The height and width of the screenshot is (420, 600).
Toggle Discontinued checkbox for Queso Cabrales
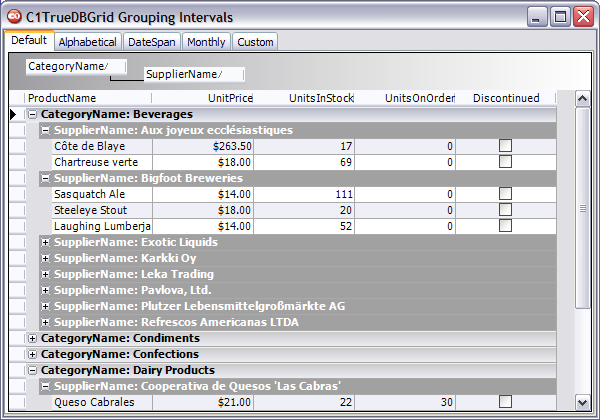505,402
